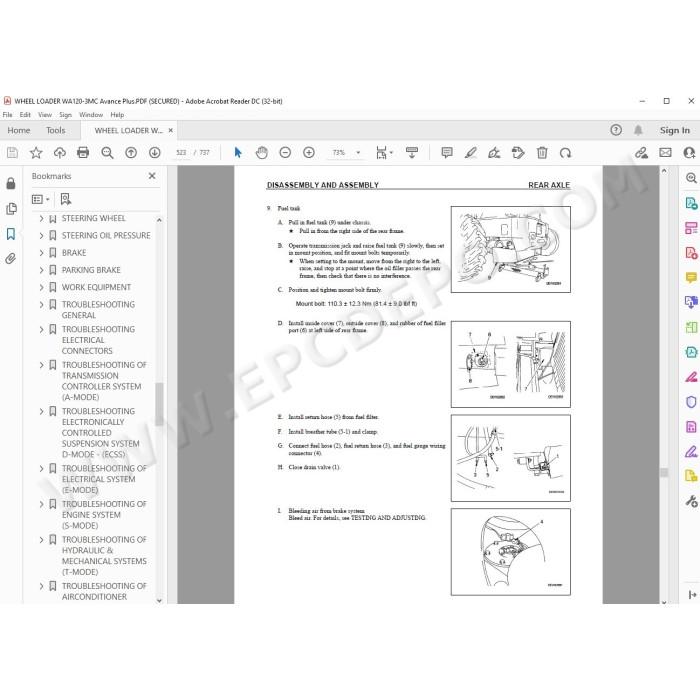Click the page number input field
This screenshot has width=700, height=700.
click(x=181, y=153)
